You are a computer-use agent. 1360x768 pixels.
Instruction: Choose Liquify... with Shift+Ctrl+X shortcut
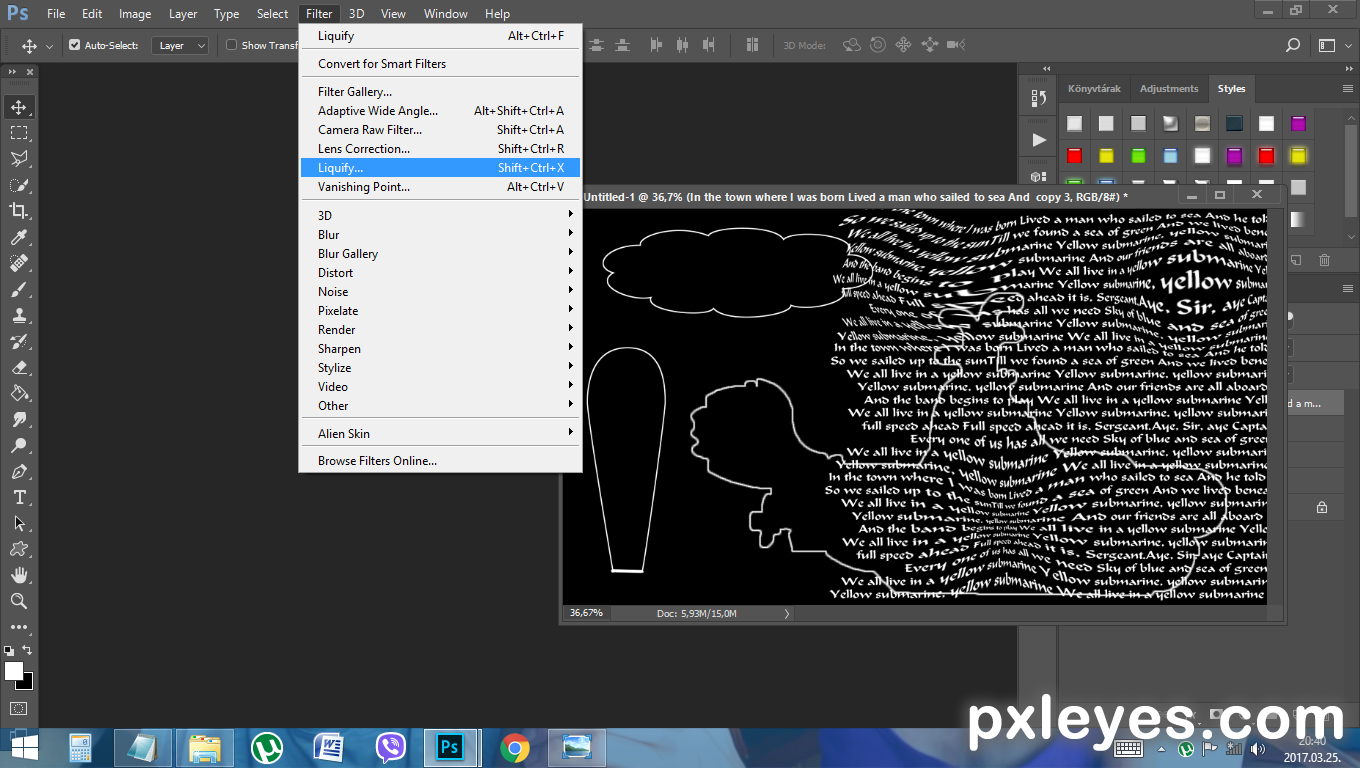pyautogui.click(x=440, y=168)
